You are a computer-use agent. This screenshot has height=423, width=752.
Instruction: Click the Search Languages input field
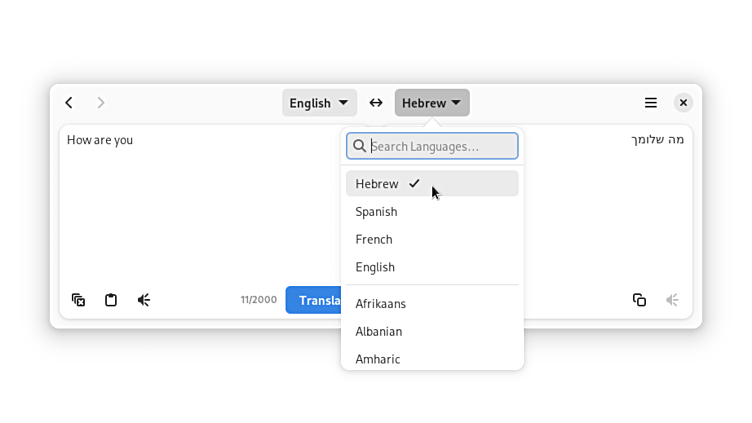441,147
